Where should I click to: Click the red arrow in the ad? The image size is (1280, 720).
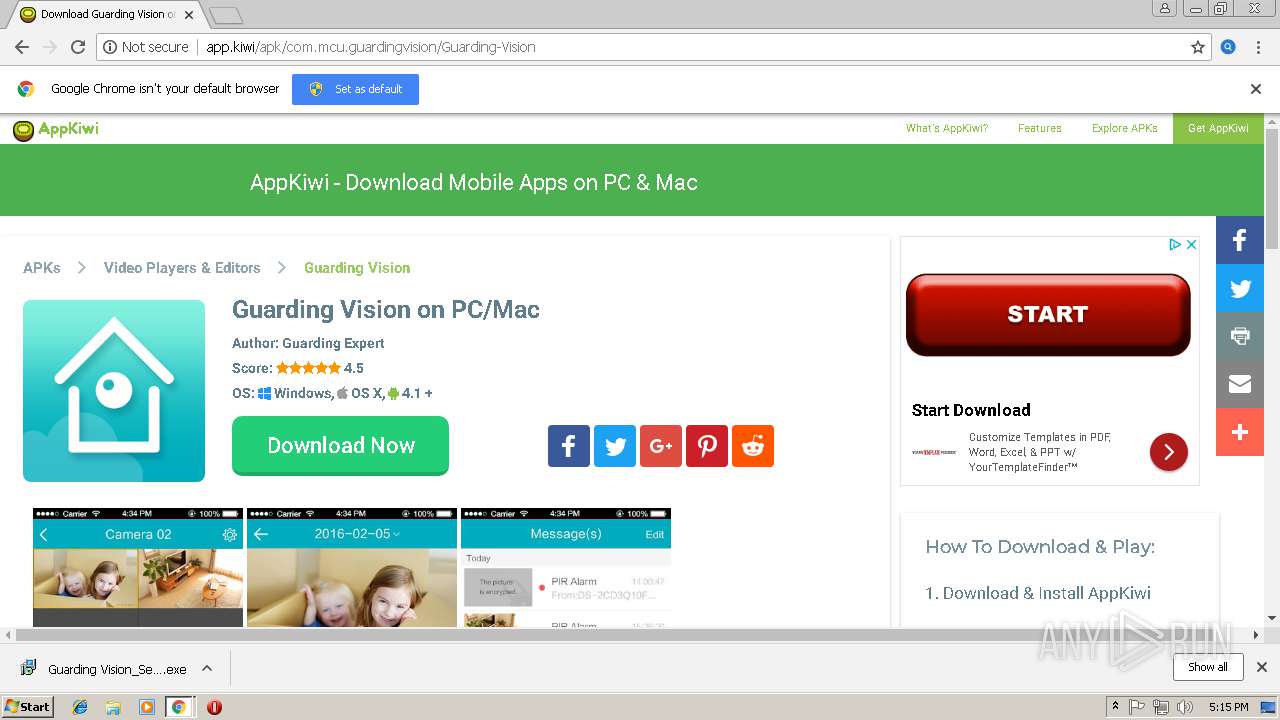point(1169,452)
